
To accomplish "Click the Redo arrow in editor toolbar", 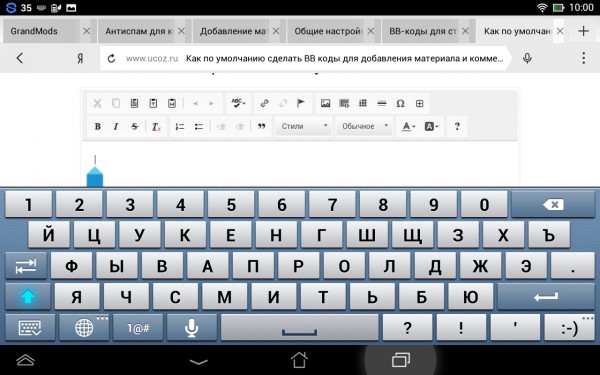I will click(x=211, y=103).
